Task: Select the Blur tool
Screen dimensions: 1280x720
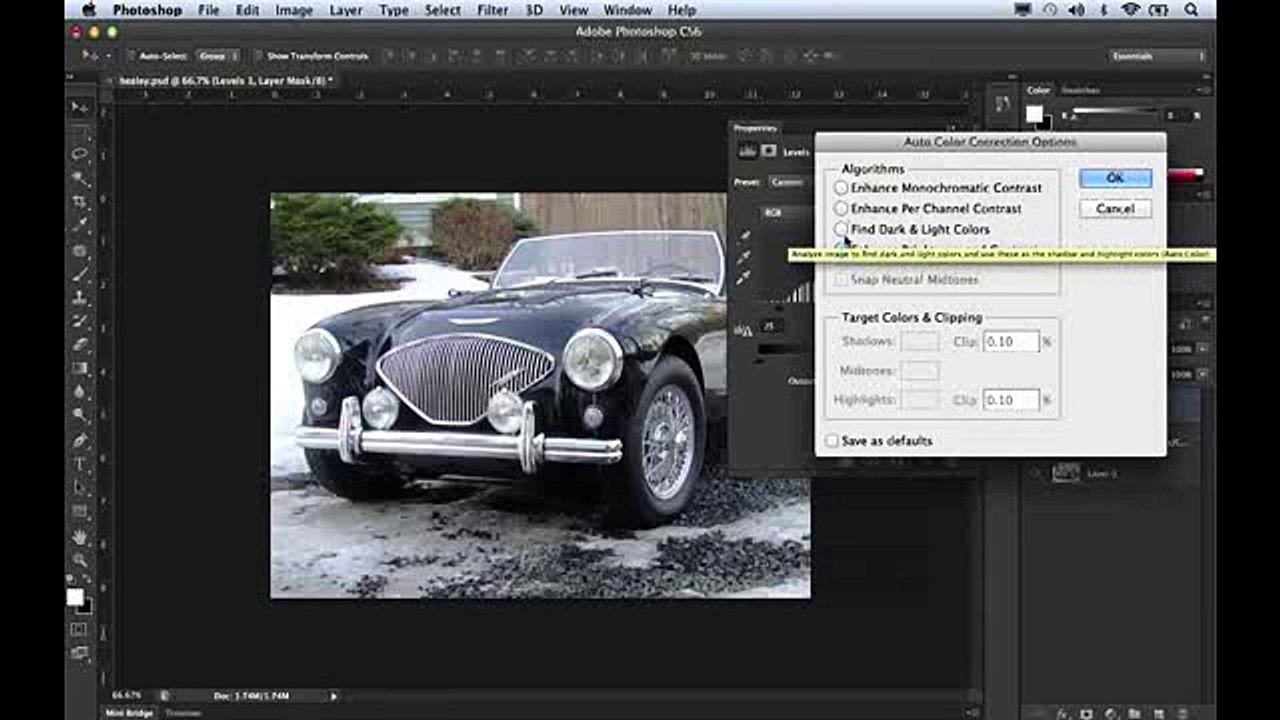Action: (79, 391)
